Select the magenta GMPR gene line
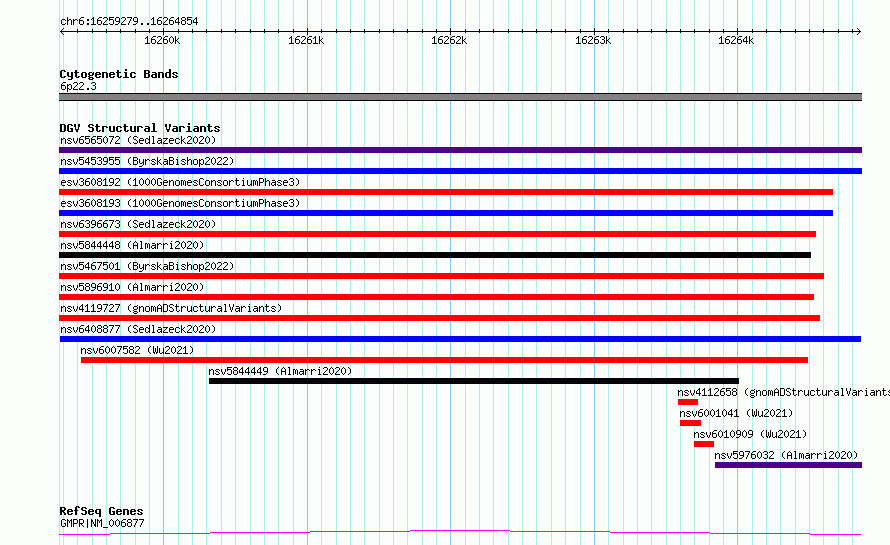 click(x=460, y=533)
